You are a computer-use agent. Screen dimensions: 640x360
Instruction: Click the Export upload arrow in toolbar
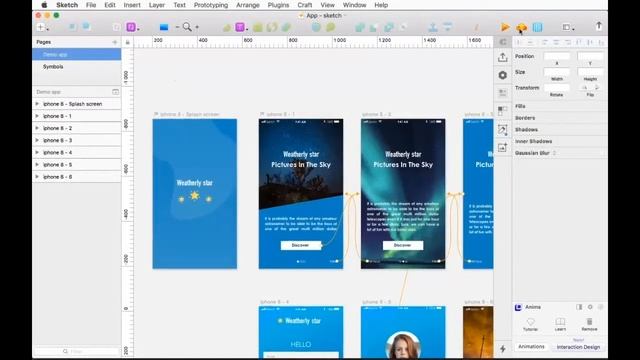599,26
